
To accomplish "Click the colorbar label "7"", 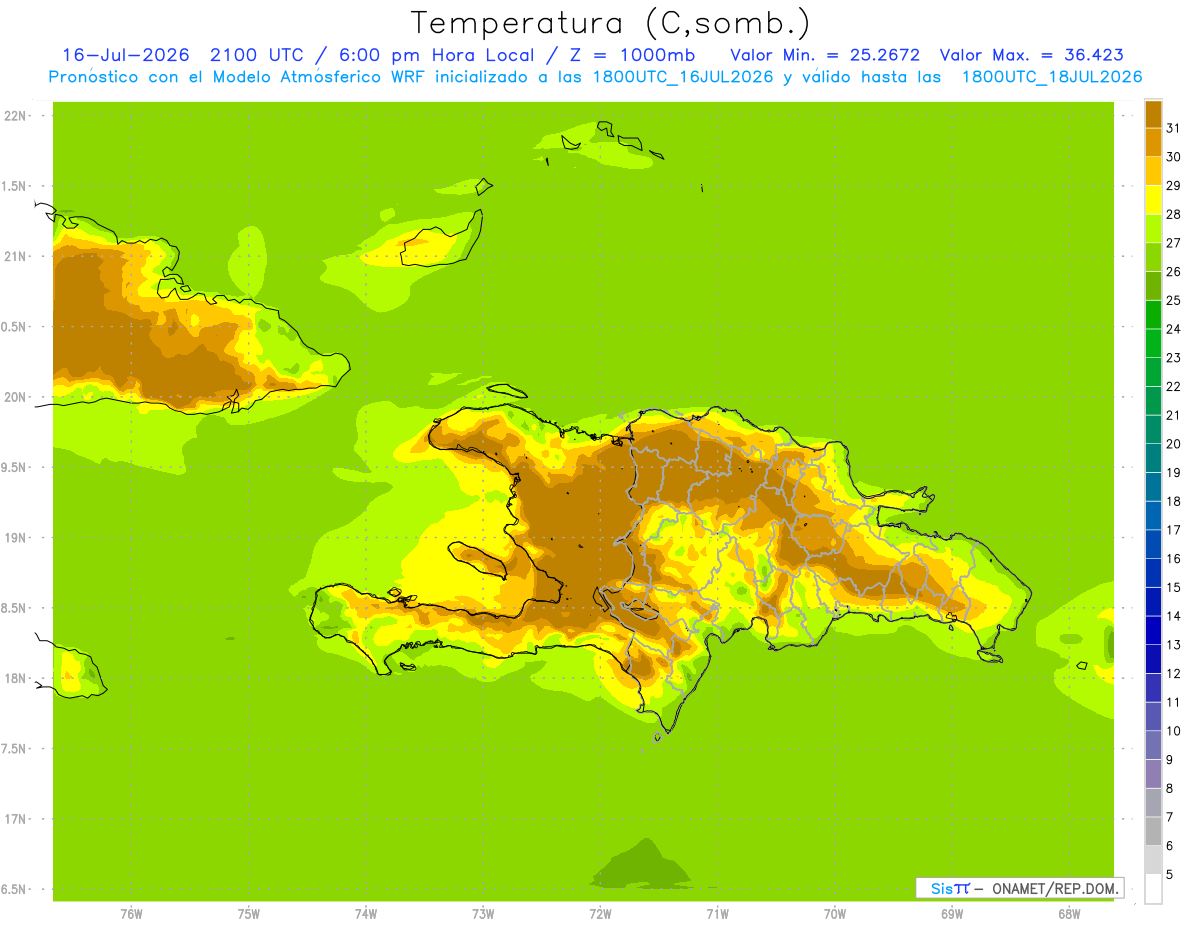I will (x=1169, y=817).
